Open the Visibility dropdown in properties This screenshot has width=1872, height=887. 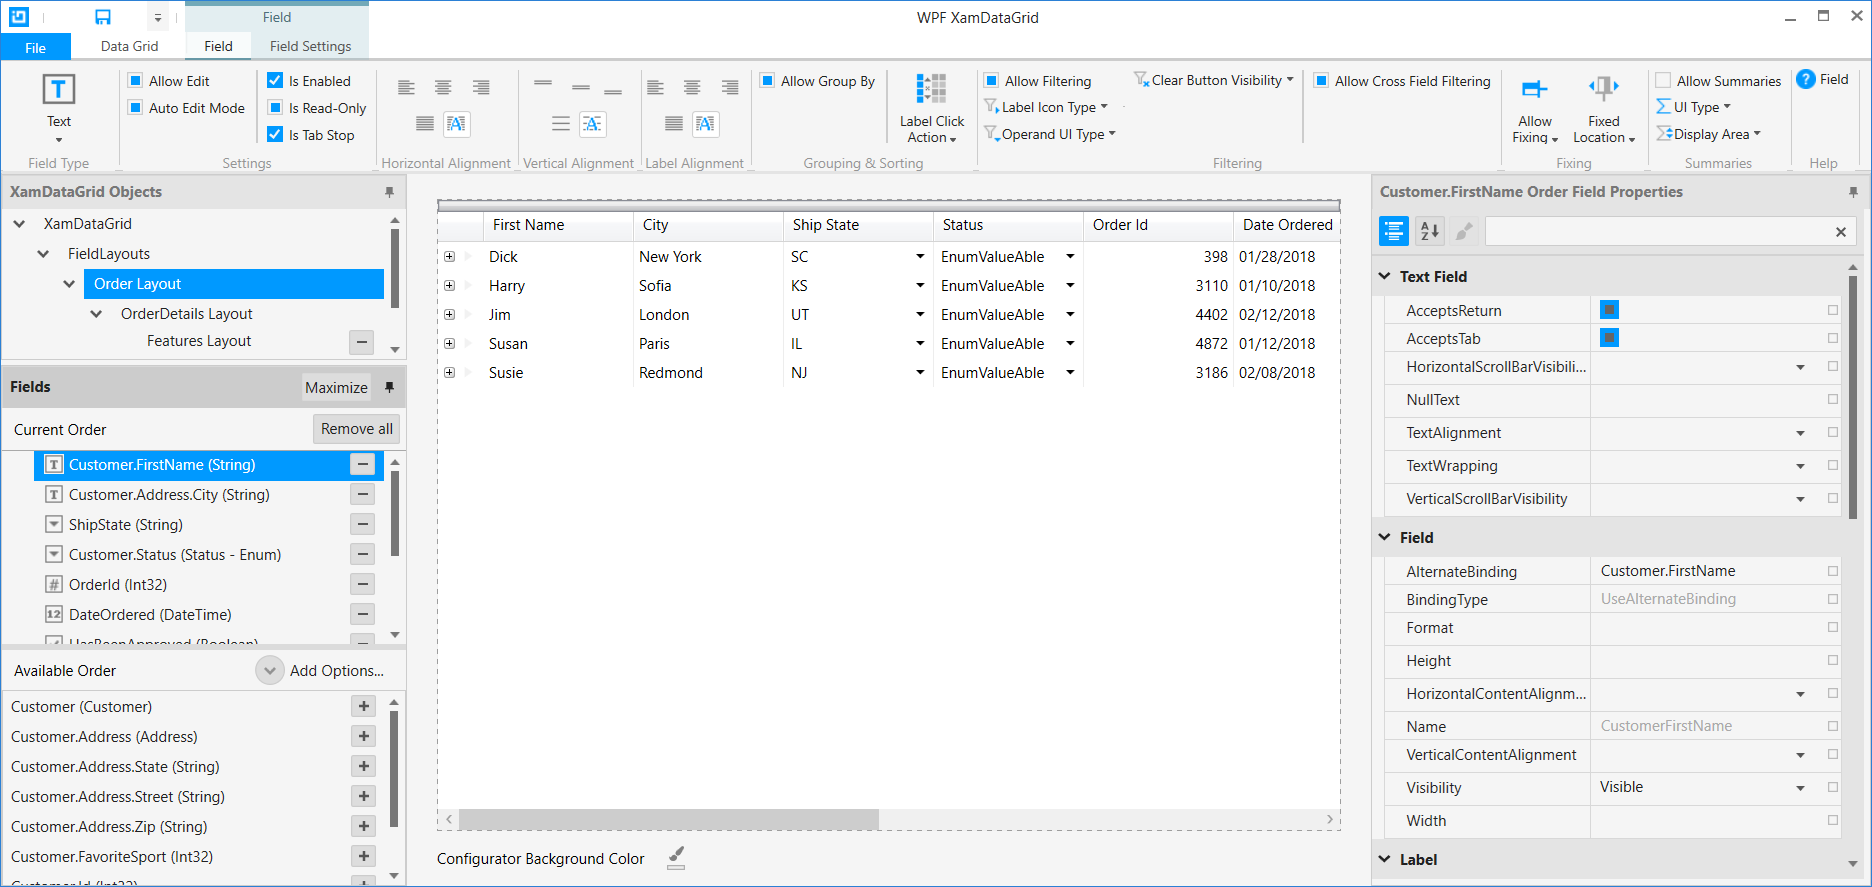(x=1800, y=788)
